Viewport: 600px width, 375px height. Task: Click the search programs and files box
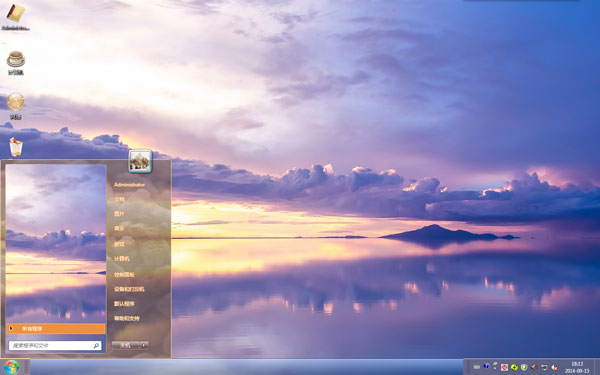pos(55,346)
